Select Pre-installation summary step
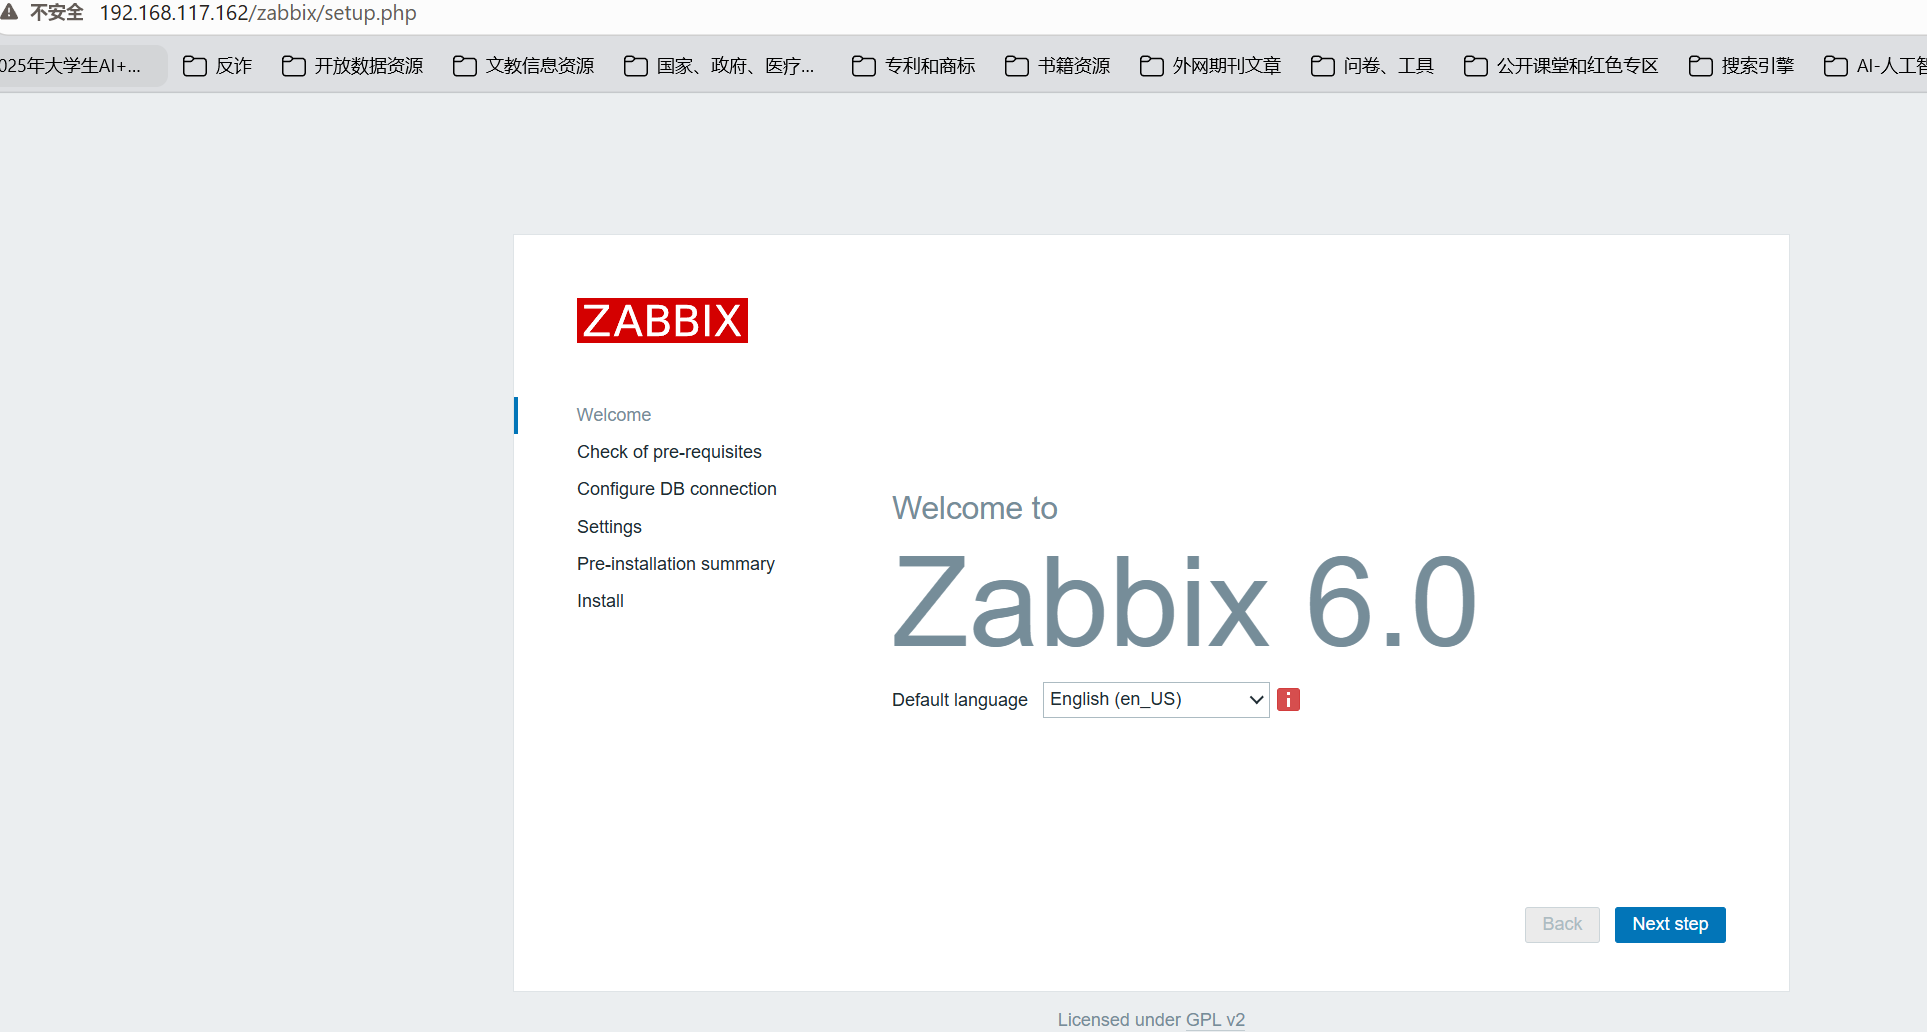Image resolution: width=1927 pixels, height=1032 pixels. point(676,564)
